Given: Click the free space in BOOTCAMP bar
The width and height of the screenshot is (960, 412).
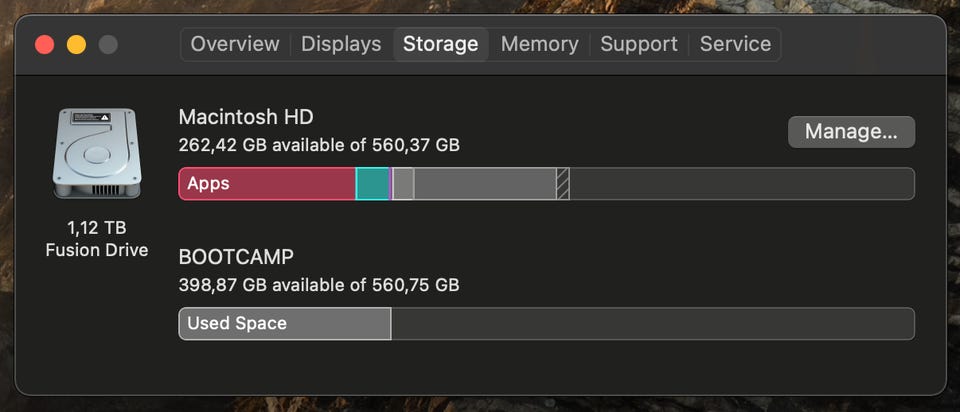Looking at the screenshot, I should (x=650, y=324).
